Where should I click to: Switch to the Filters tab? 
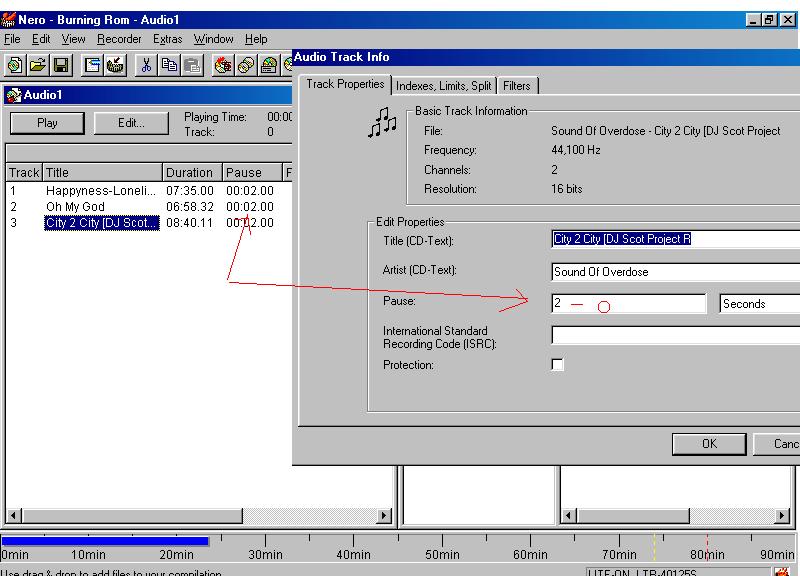point(517,86)
